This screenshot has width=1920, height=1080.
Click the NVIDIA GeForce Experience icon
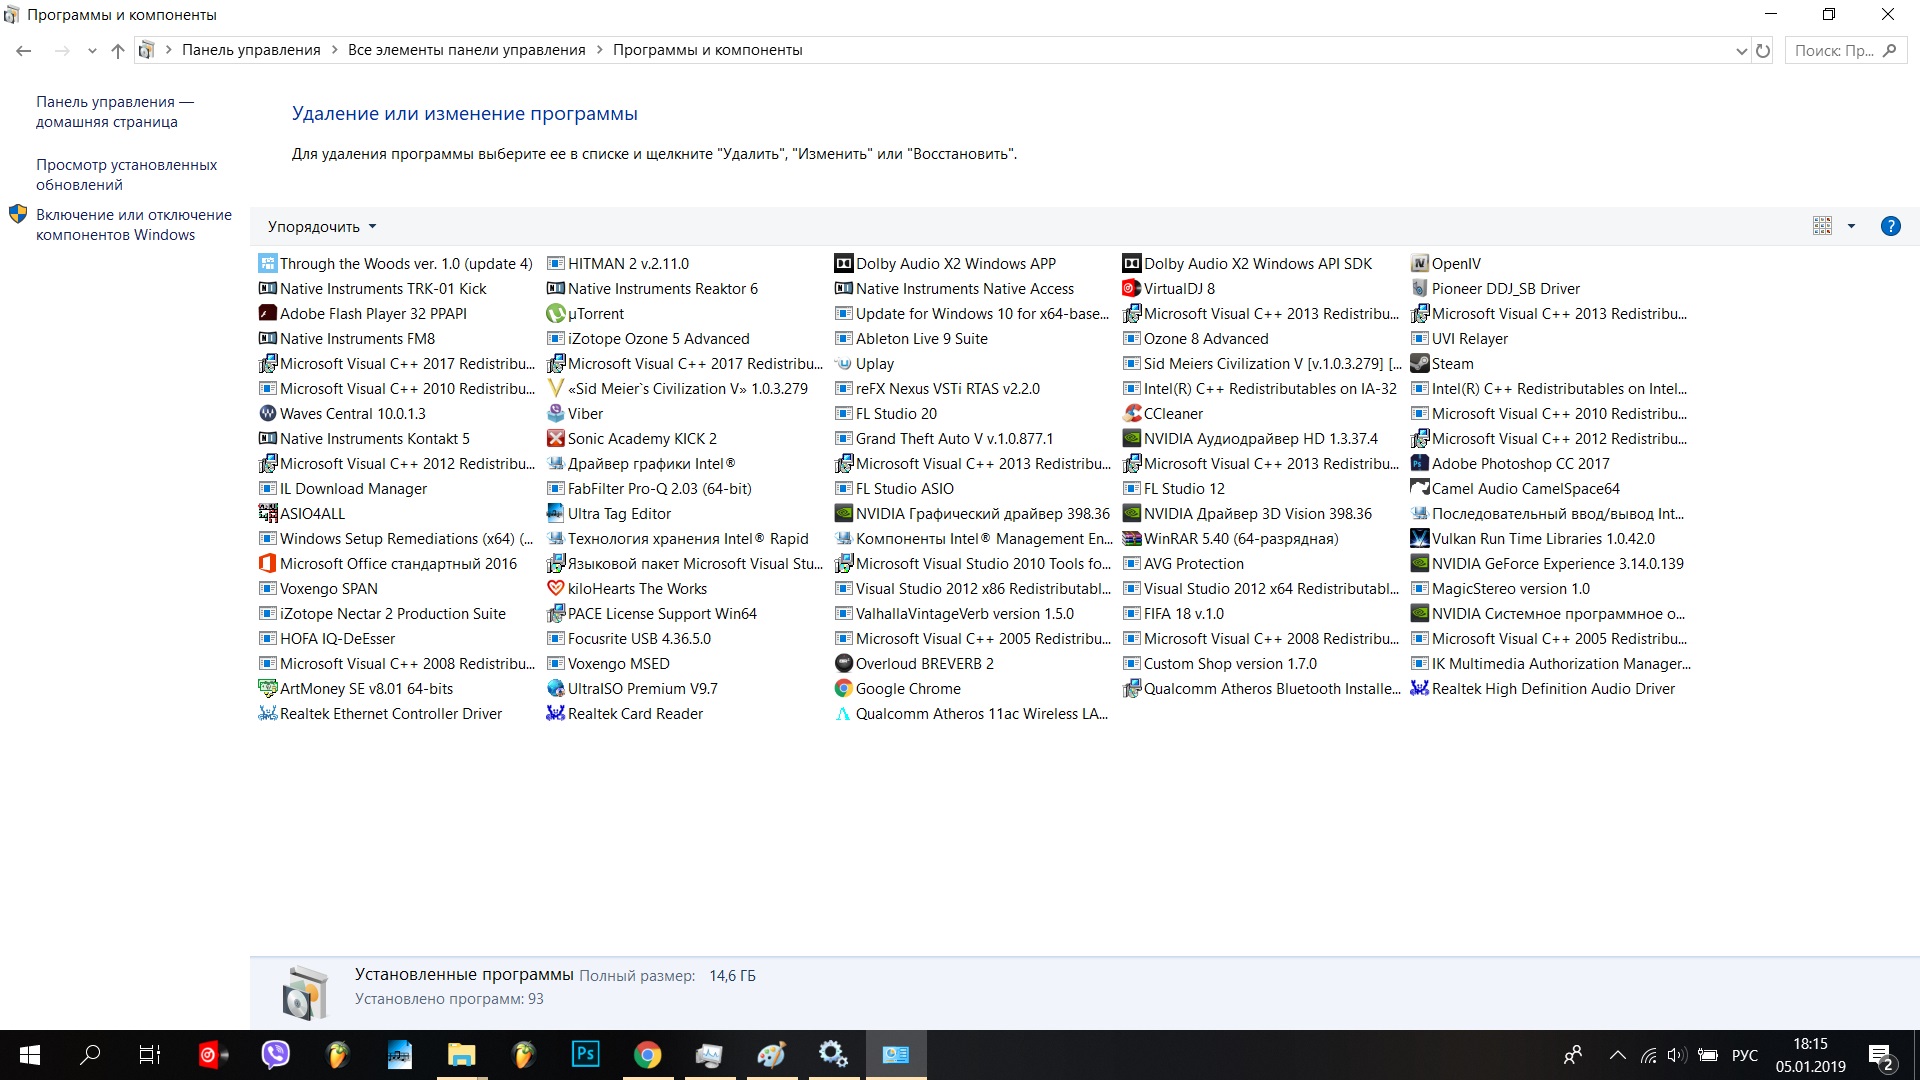tap(1420, 564)
